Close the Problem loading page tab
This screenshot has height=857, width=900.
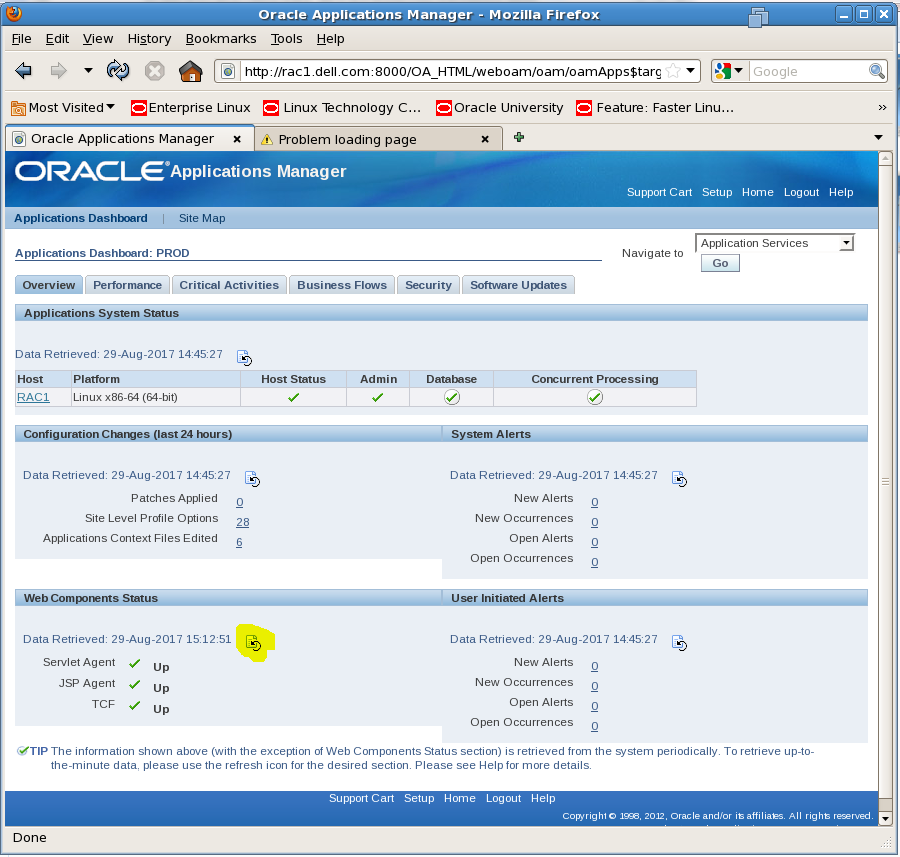[x=485, y=139]
